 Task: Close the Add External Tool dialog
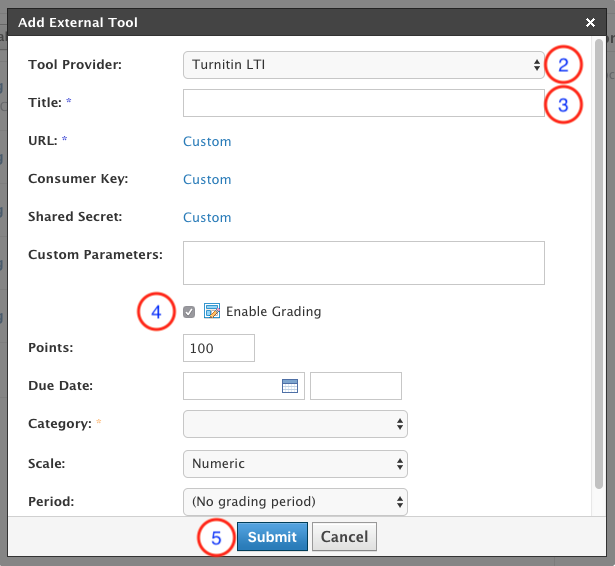pyautogui.click(x=590, y=22)
